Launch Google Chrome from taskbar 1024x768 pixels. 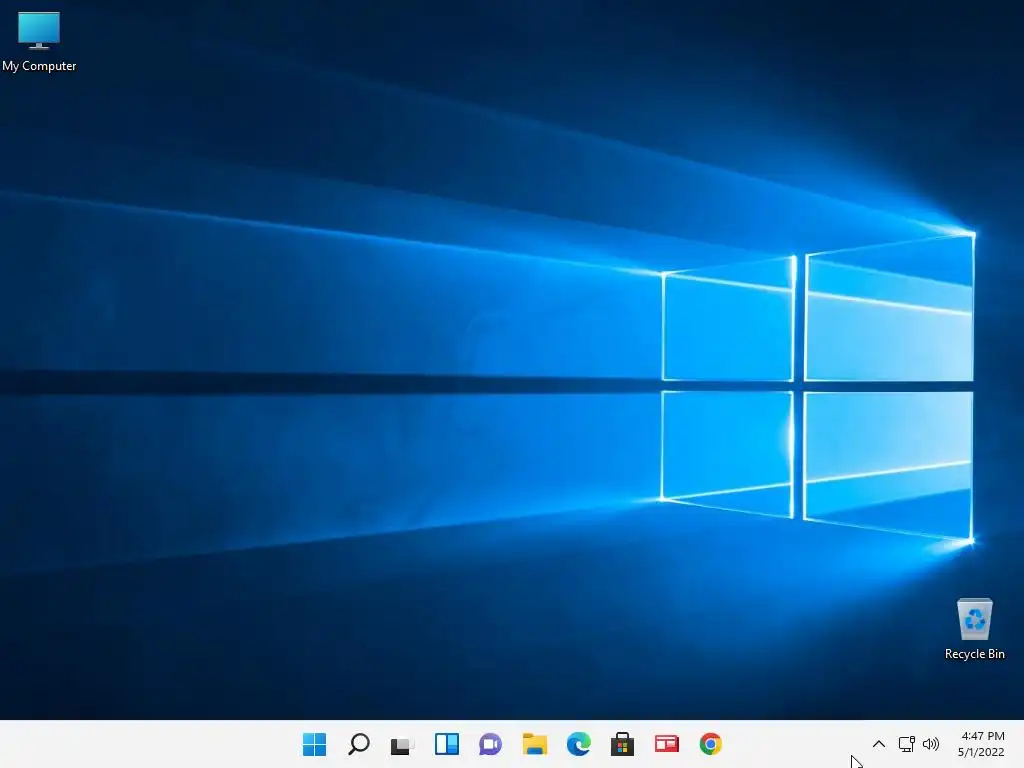pyautogui.click(x=711, y=744)
